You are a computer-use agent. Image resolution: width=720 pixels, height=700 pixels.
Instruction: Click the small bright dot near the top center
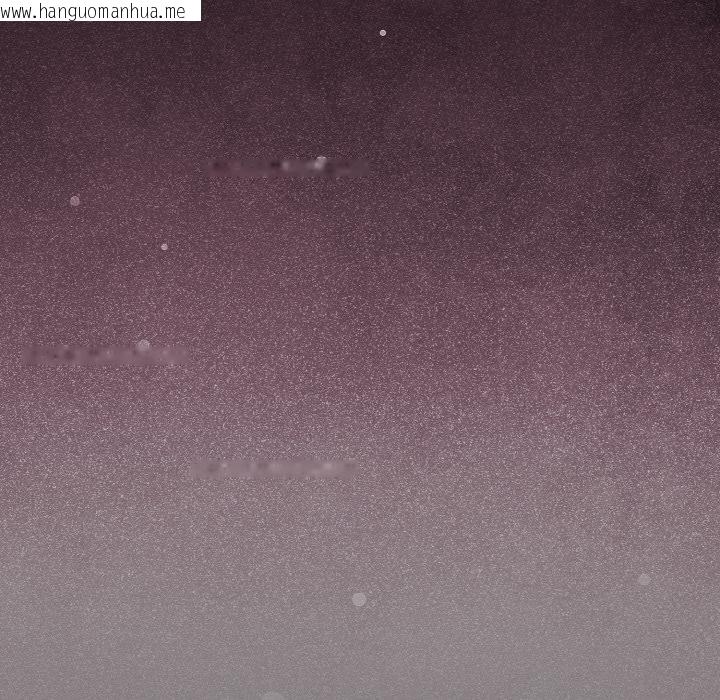pyautogui.click(x=382, y=33)
